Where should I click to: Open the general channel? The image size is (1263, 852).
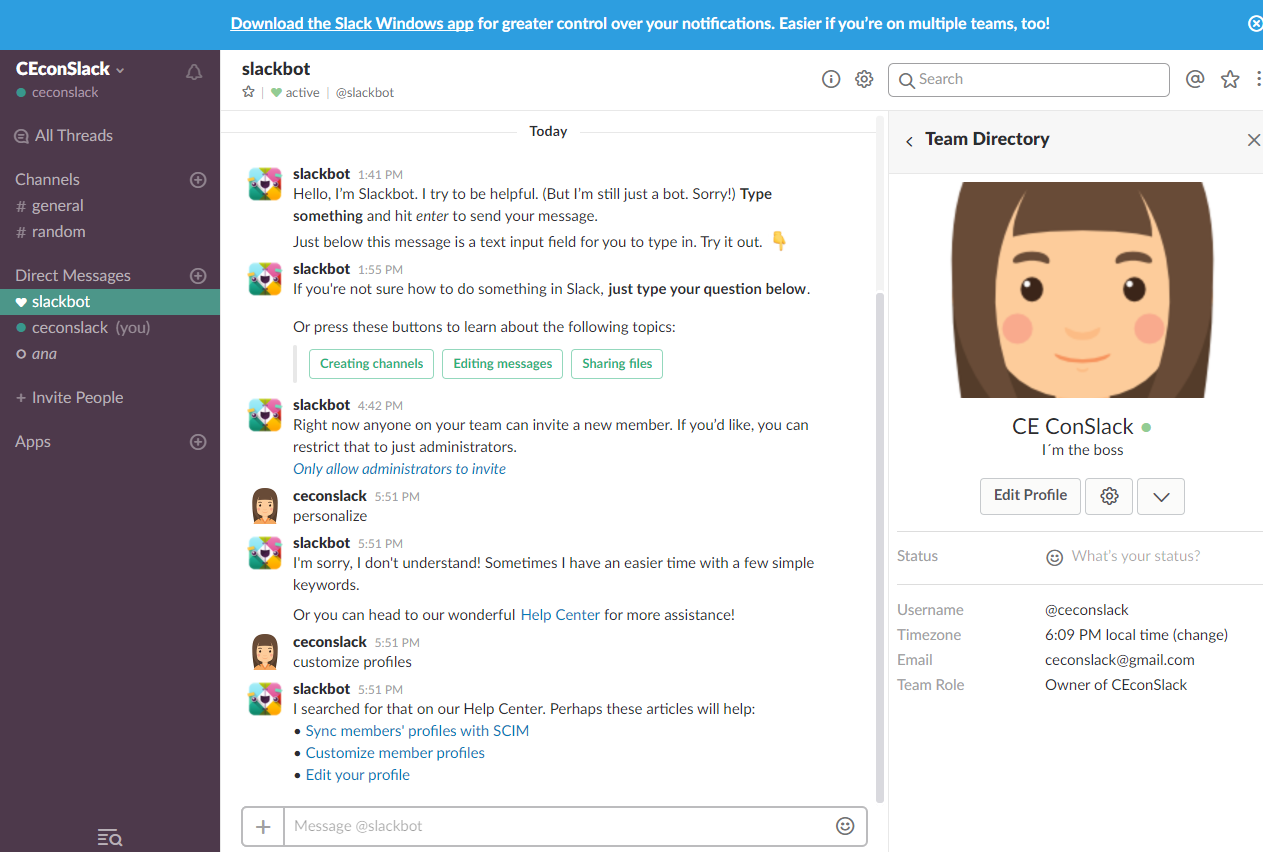58,206
